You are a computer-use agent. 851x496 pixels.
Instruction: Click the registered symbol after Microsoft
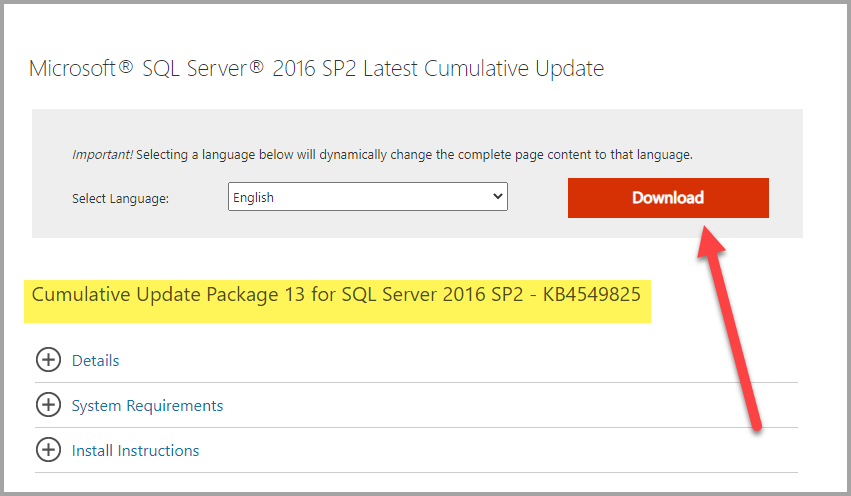pos(125,67)
